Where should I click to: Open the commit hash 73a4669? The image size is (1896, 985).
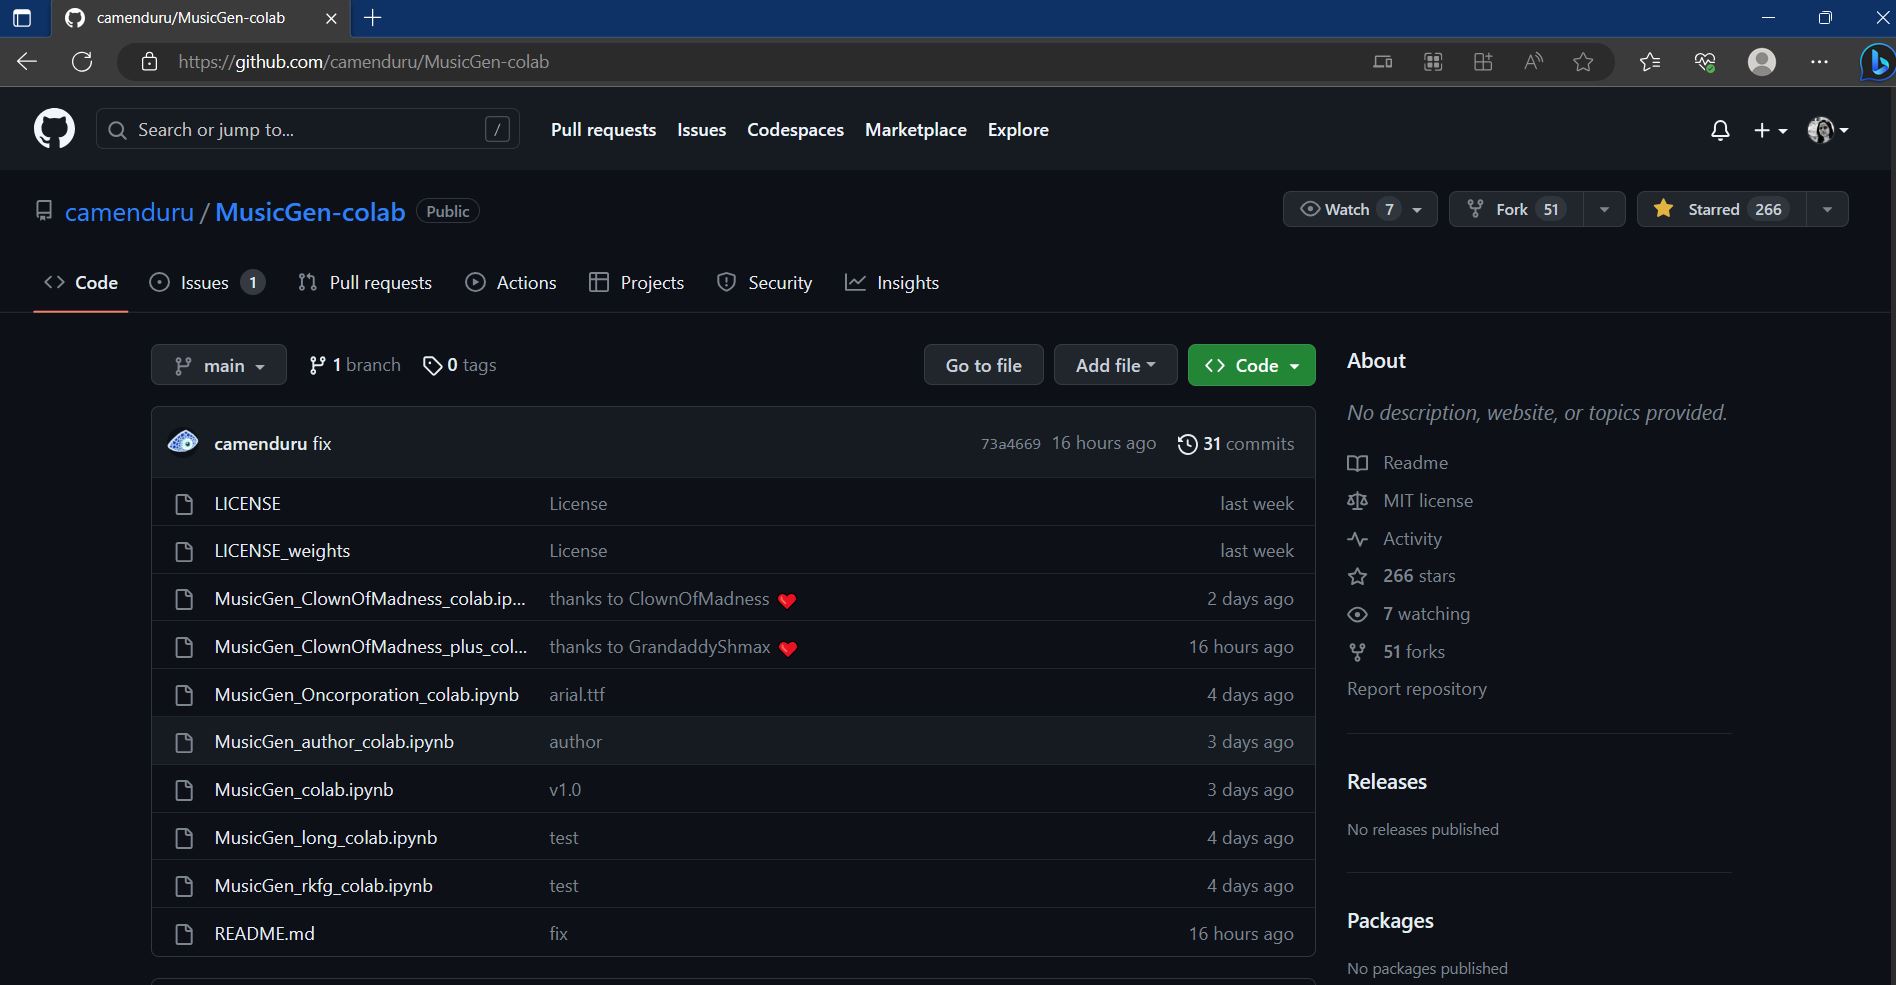click(x=1010, y=444)
